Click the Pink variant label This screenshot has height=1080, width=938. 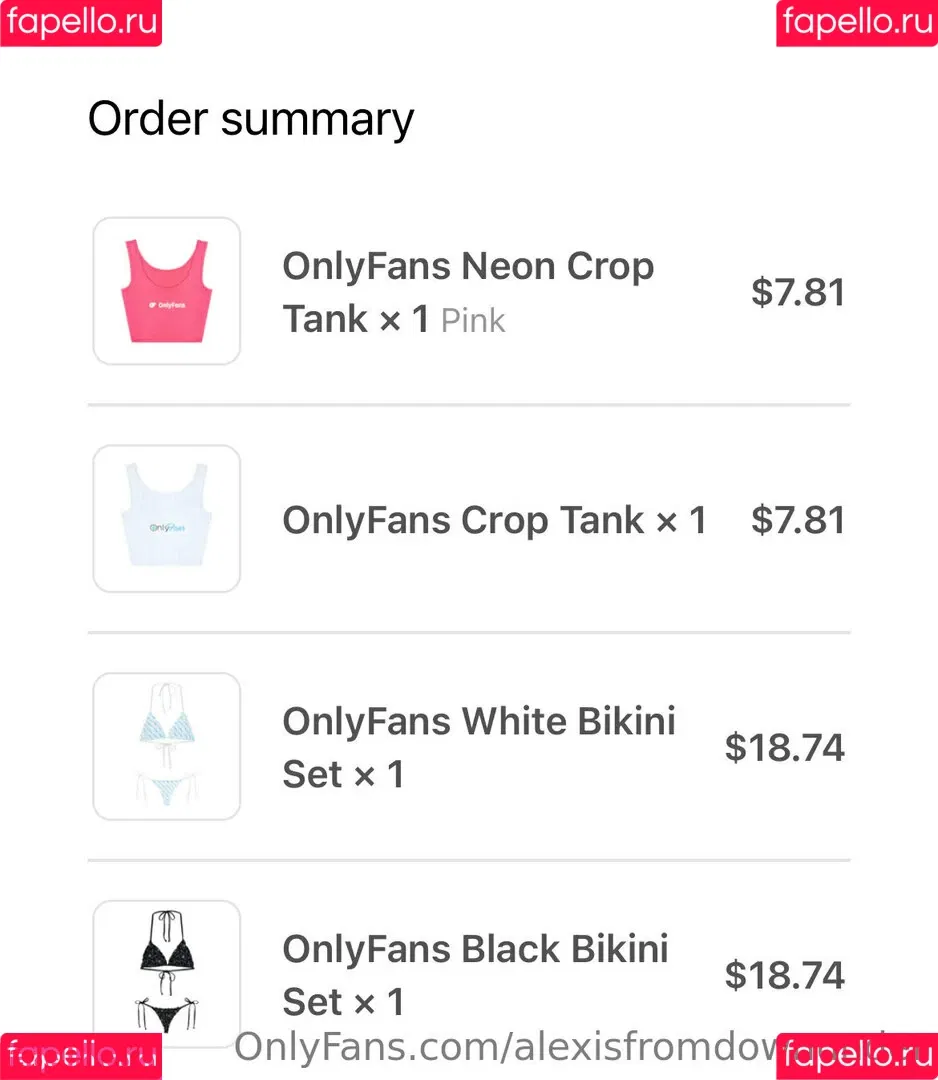pos(473,321)
